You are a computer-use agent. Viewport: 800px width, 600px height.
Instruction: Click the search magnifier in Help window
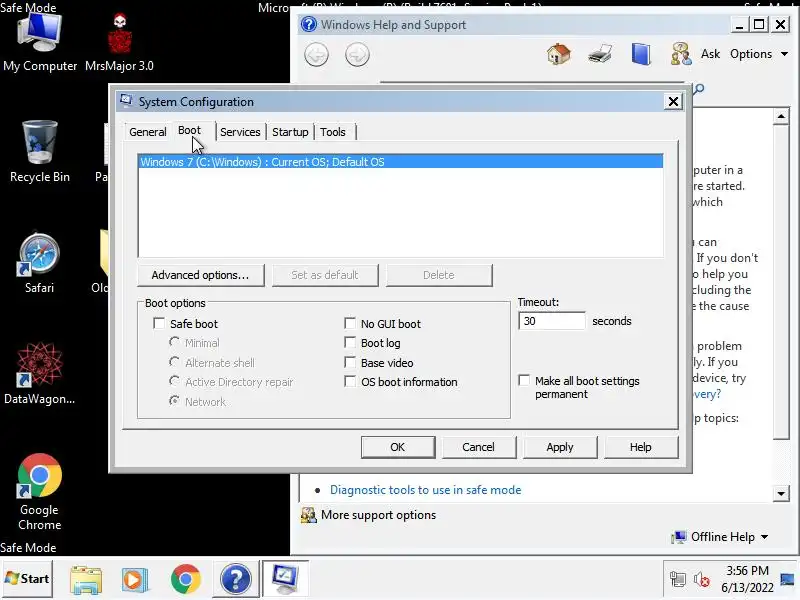(x=699, y=89)
